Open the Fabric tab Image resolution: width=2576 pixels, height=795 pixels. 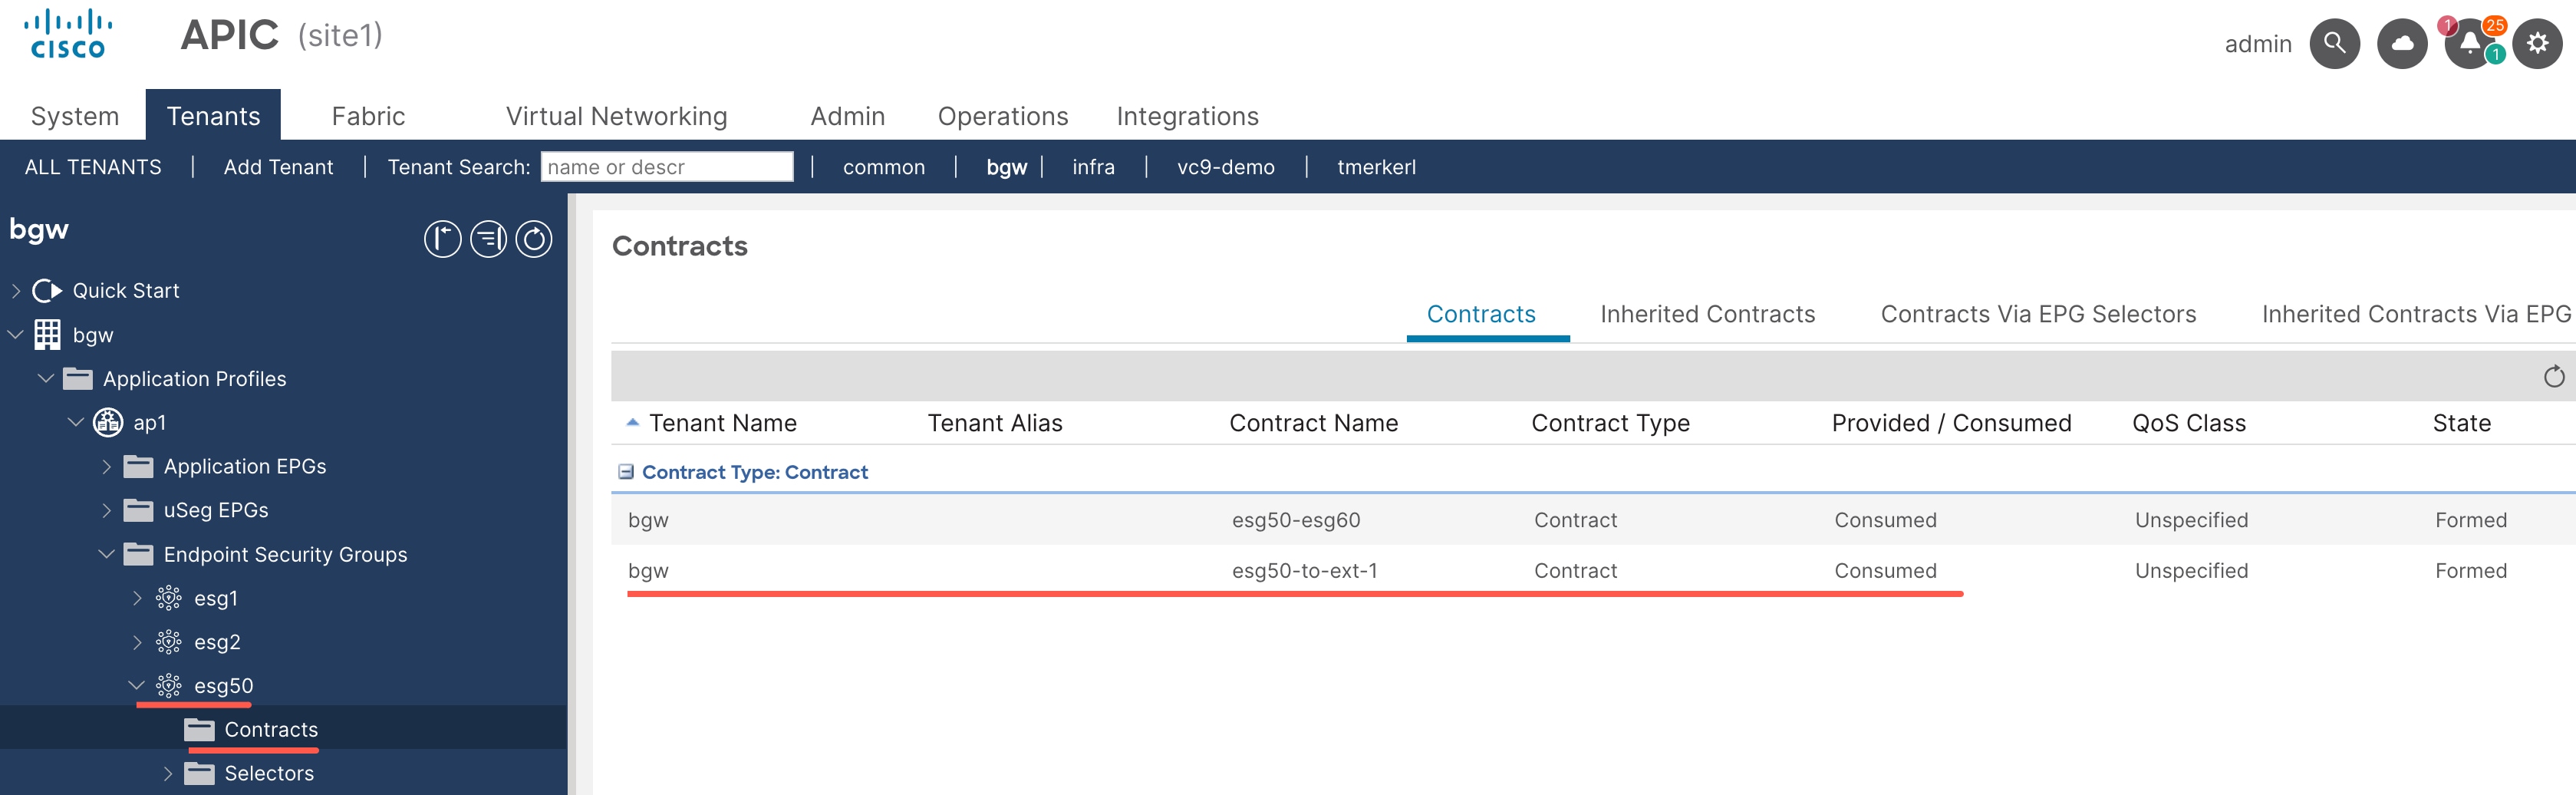pyautogui.click(x=368, y=116)
